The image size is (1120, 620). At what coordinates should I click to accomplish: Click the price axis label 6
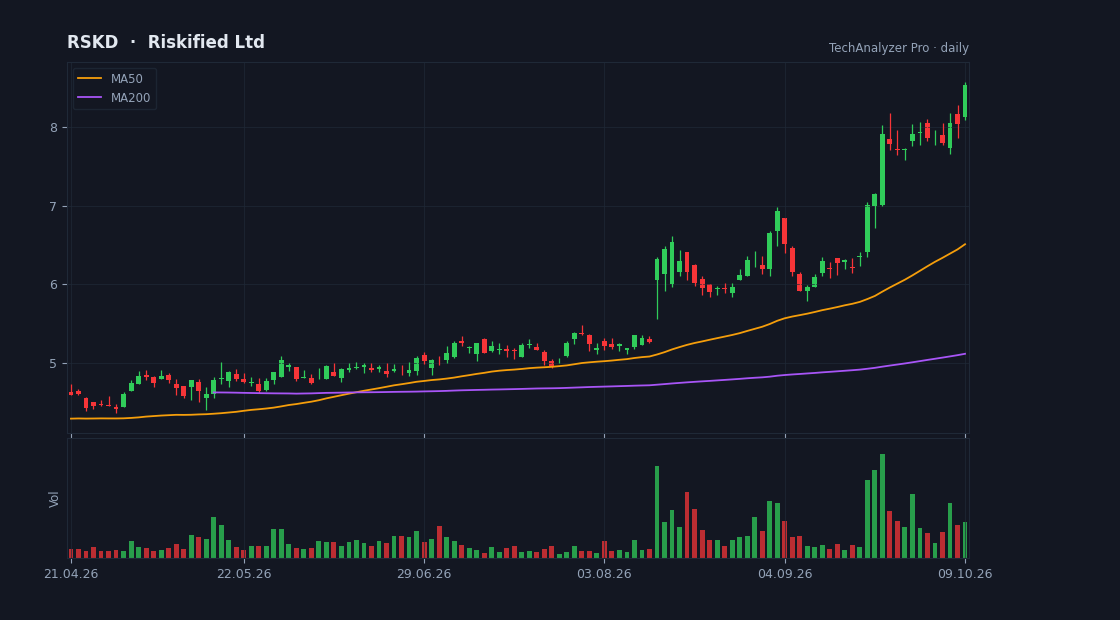[x=54, y=285]
